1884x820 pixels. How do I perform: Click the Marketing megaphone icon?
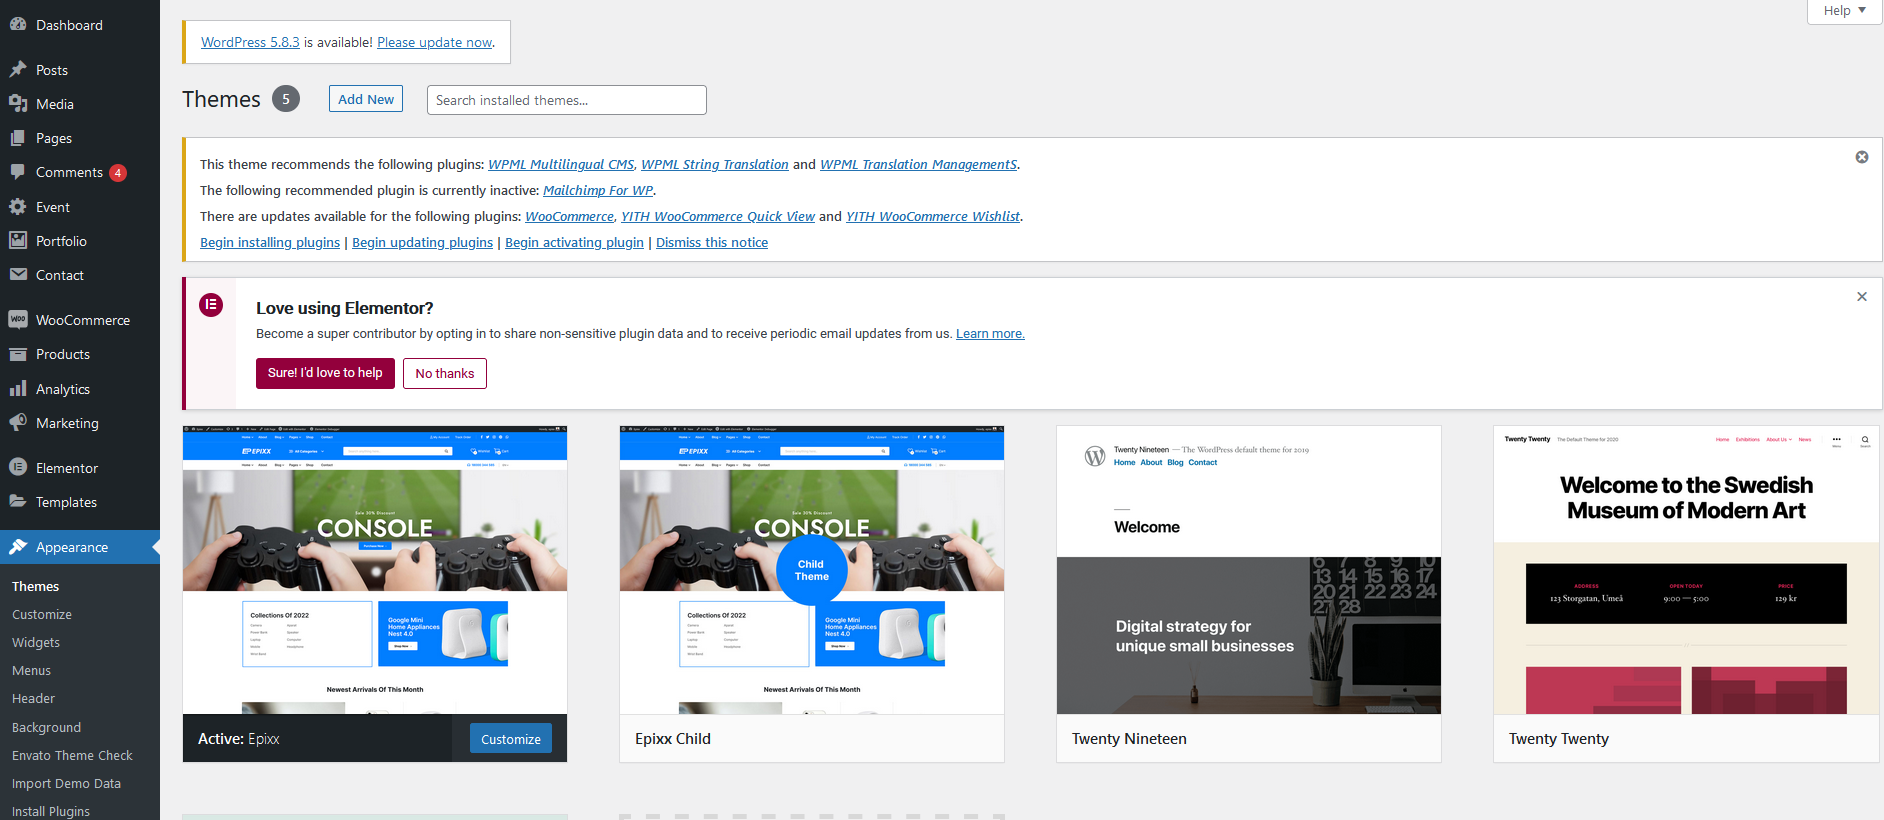[x=18, y=423]
